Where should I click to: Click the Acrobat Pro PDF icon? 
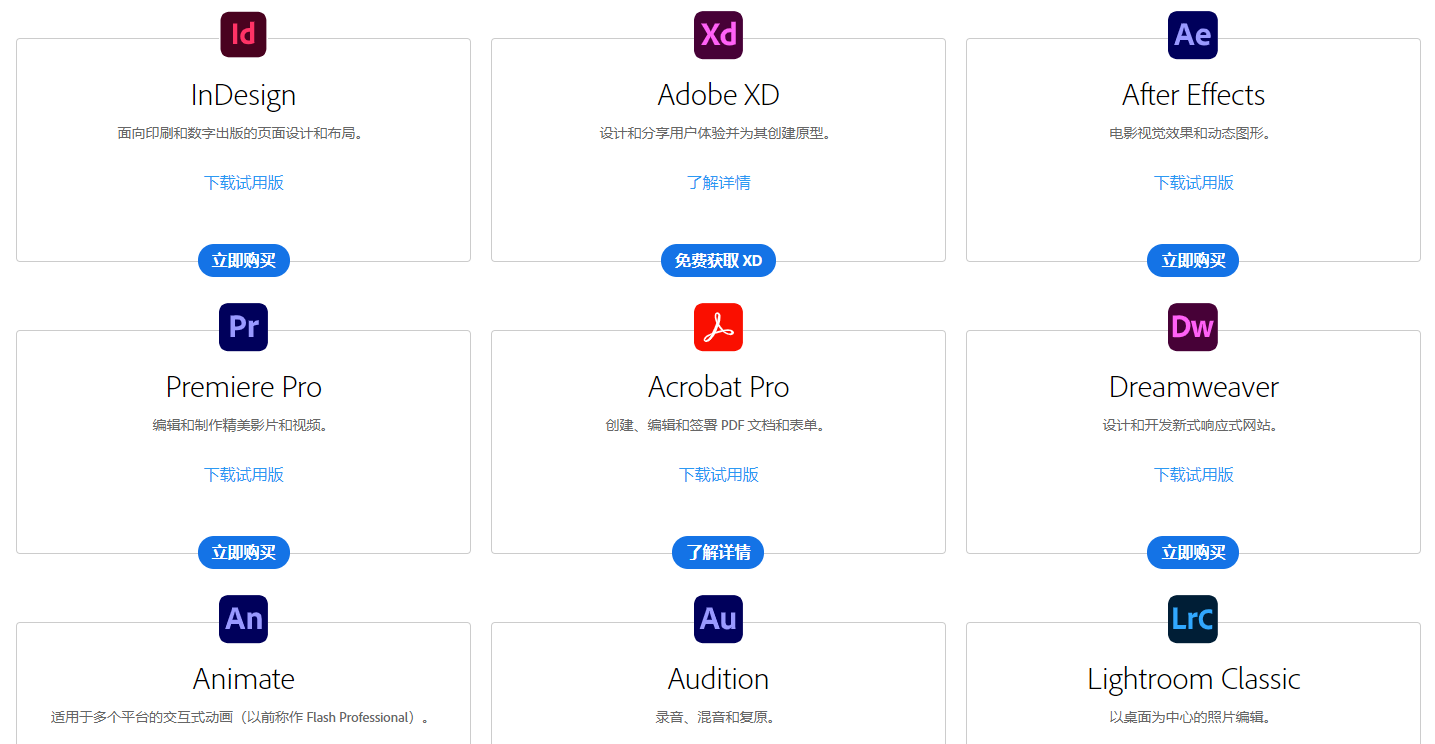coord(718,327)
